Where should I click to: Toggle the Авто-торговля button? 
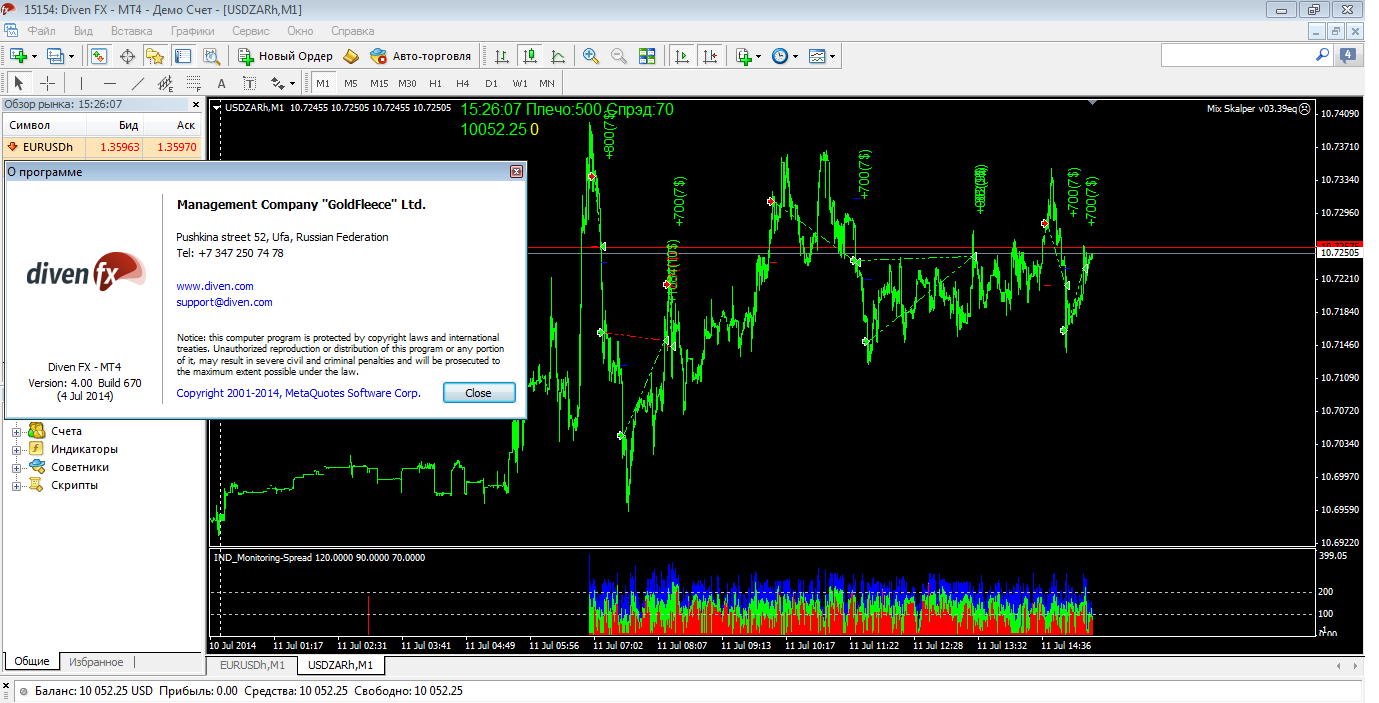[x=420, y=56]
